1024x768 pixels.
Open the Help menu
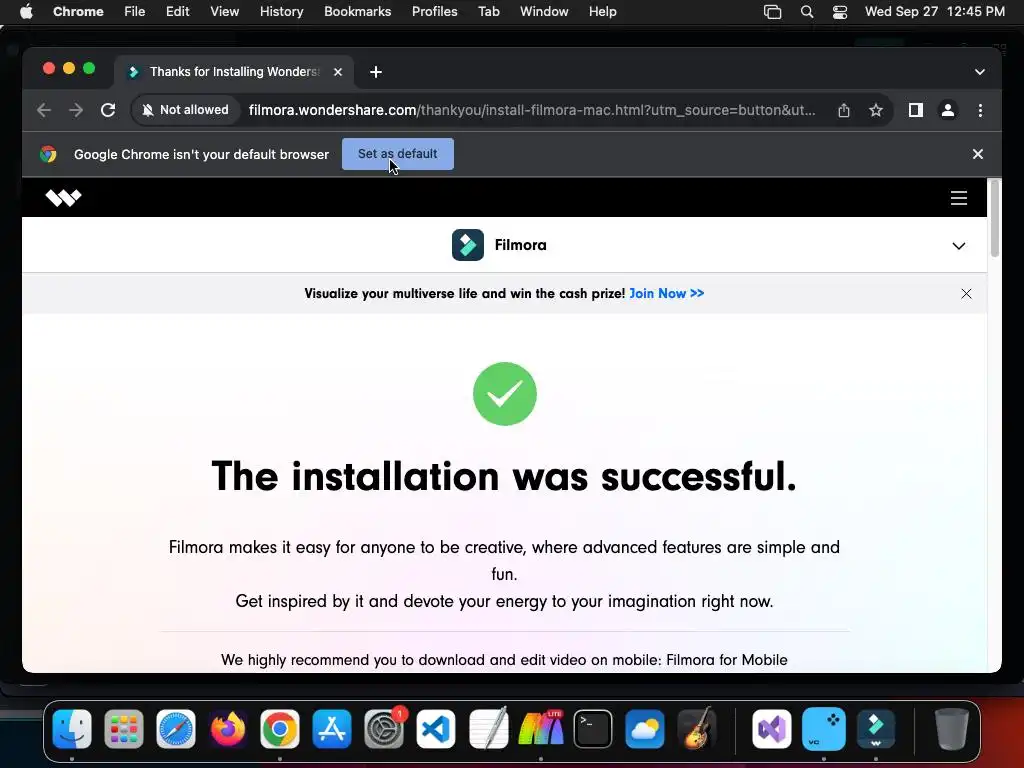(602, 12)
